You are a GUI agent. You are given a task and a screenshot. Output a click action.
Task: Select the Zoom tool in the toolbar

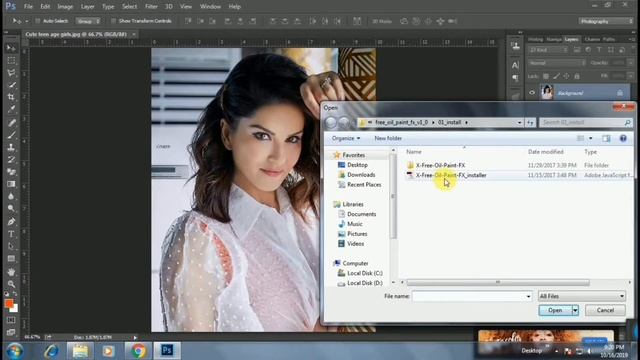[x=11, y=284]
